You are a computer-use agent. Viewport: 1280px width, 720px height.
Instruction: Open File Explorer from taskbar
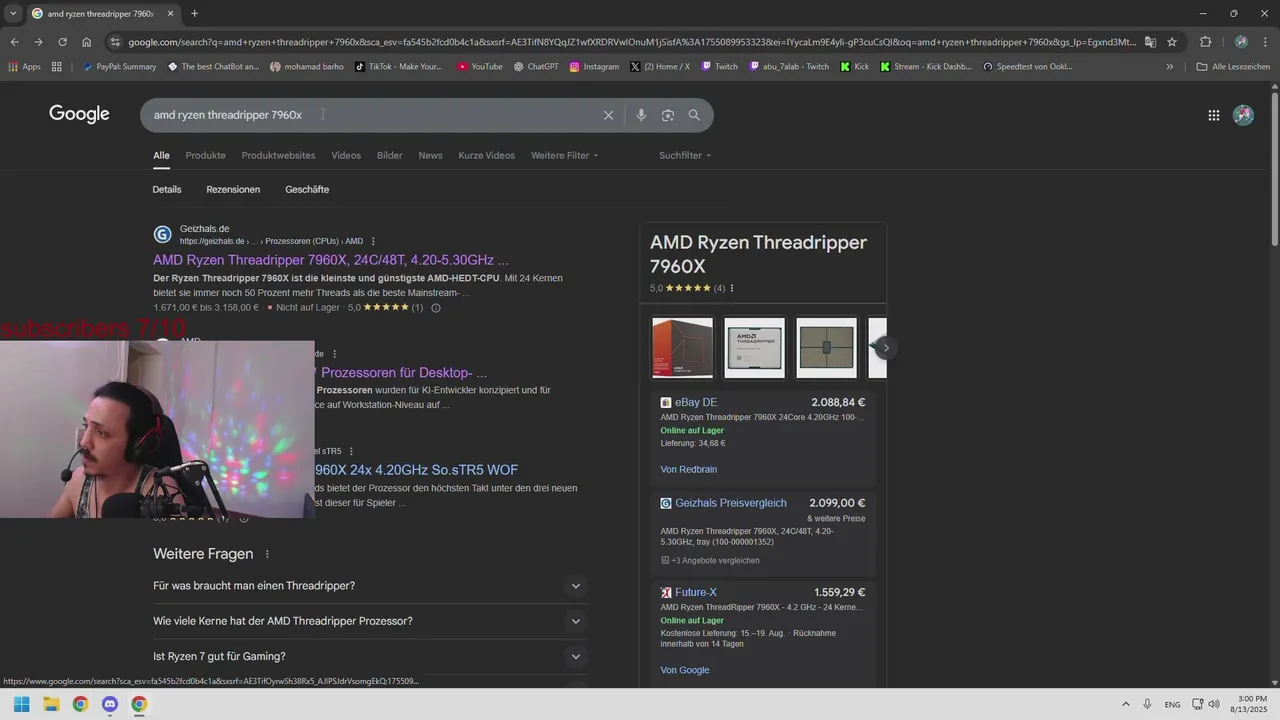tap(51, 704)
